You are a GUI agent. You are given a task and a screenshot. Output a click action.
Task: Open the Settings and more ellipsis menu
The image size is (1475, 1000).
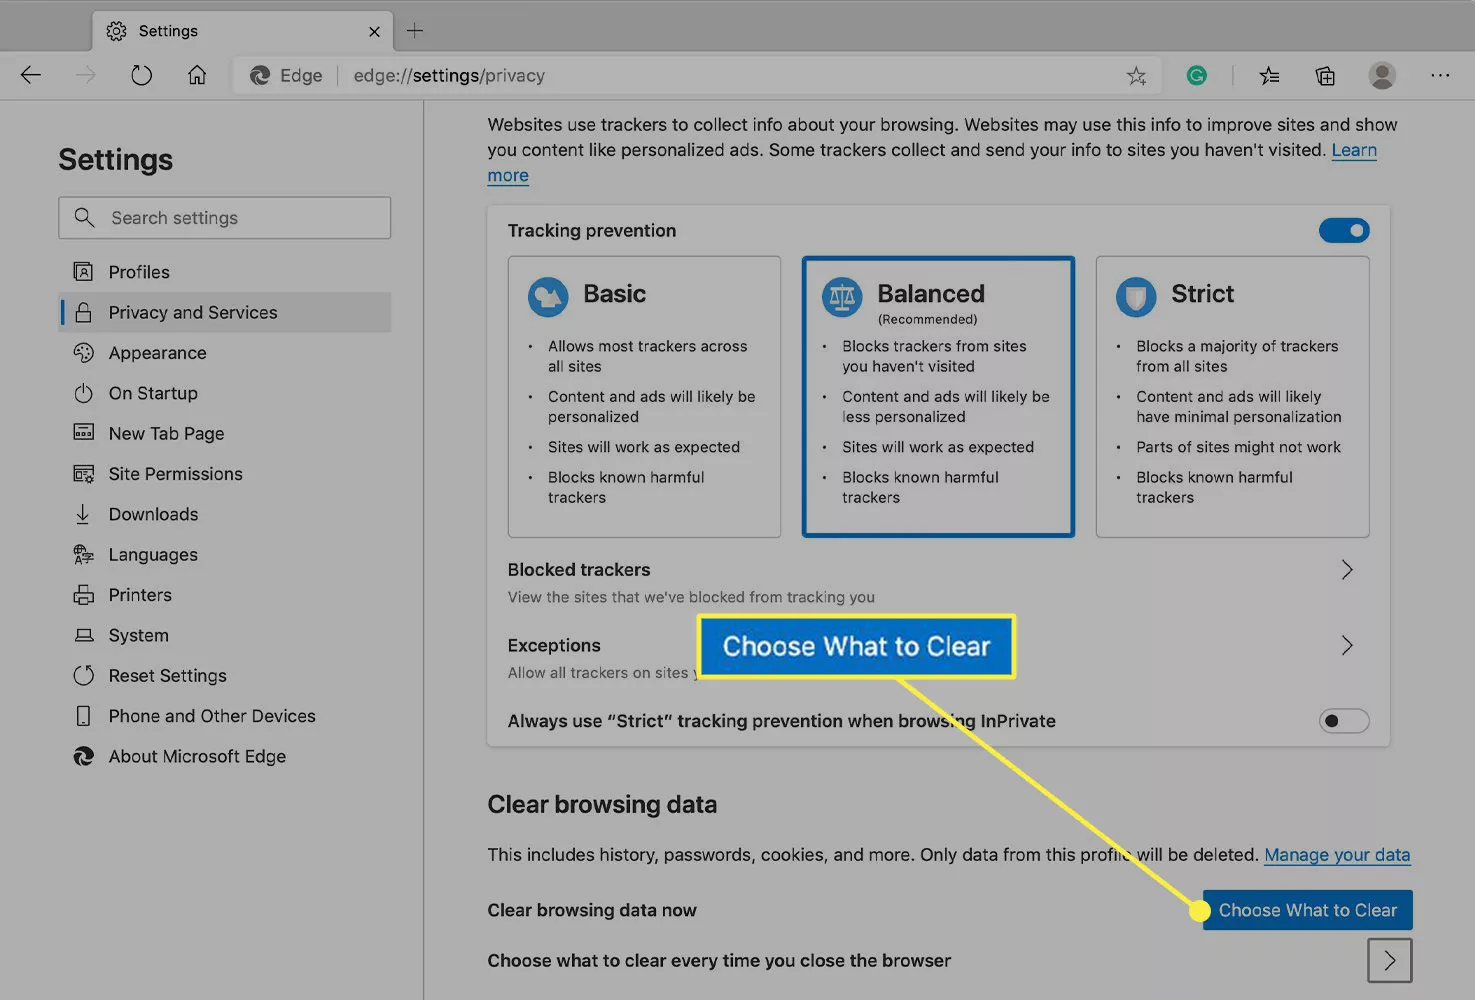(x=1440, y=75)
